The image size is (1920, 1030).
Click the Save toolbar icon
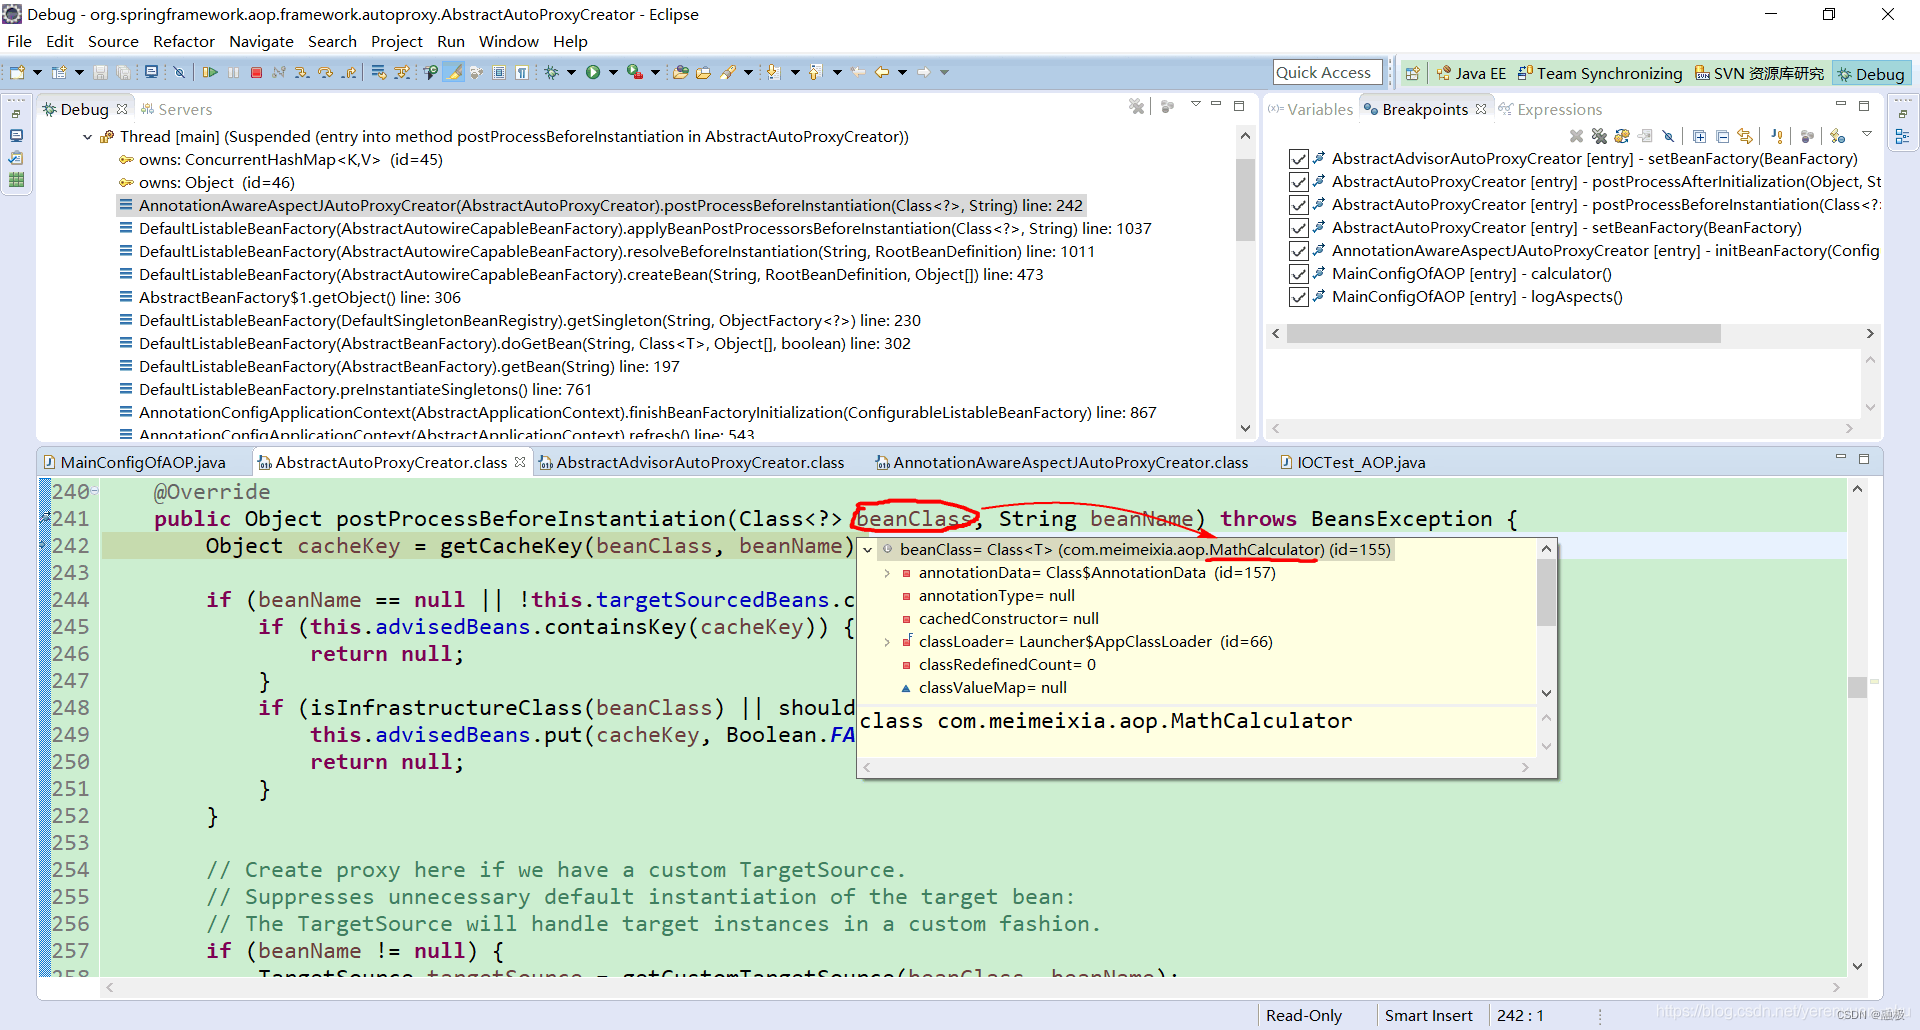(99, 71)
